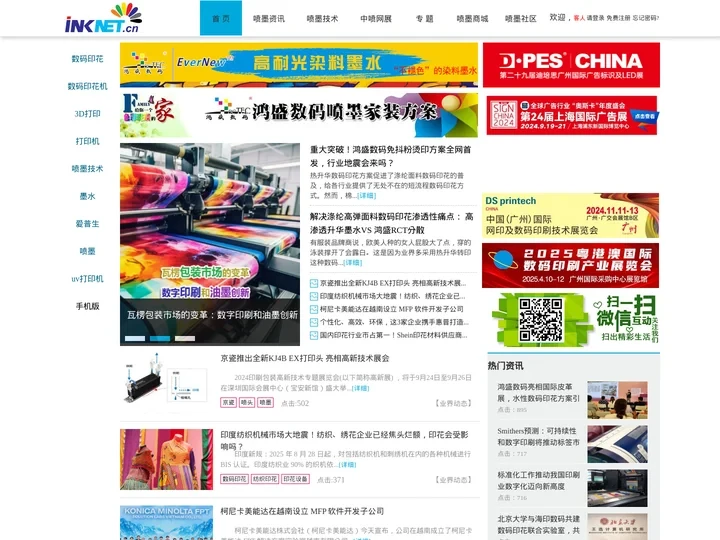Click list icon beside 个性化、高效、环保
This screenshot has width=720, height=540.
(x=314, y=322)
